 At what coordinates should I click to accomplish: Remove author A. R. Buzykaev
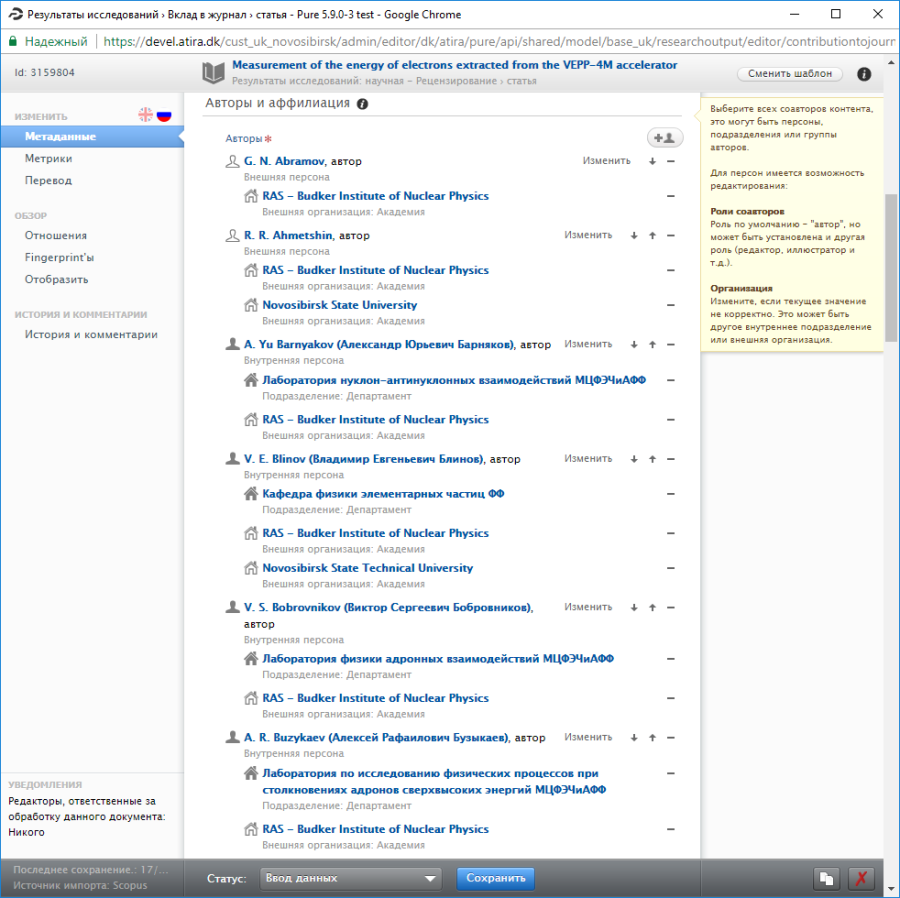click(x=670, y=737)
